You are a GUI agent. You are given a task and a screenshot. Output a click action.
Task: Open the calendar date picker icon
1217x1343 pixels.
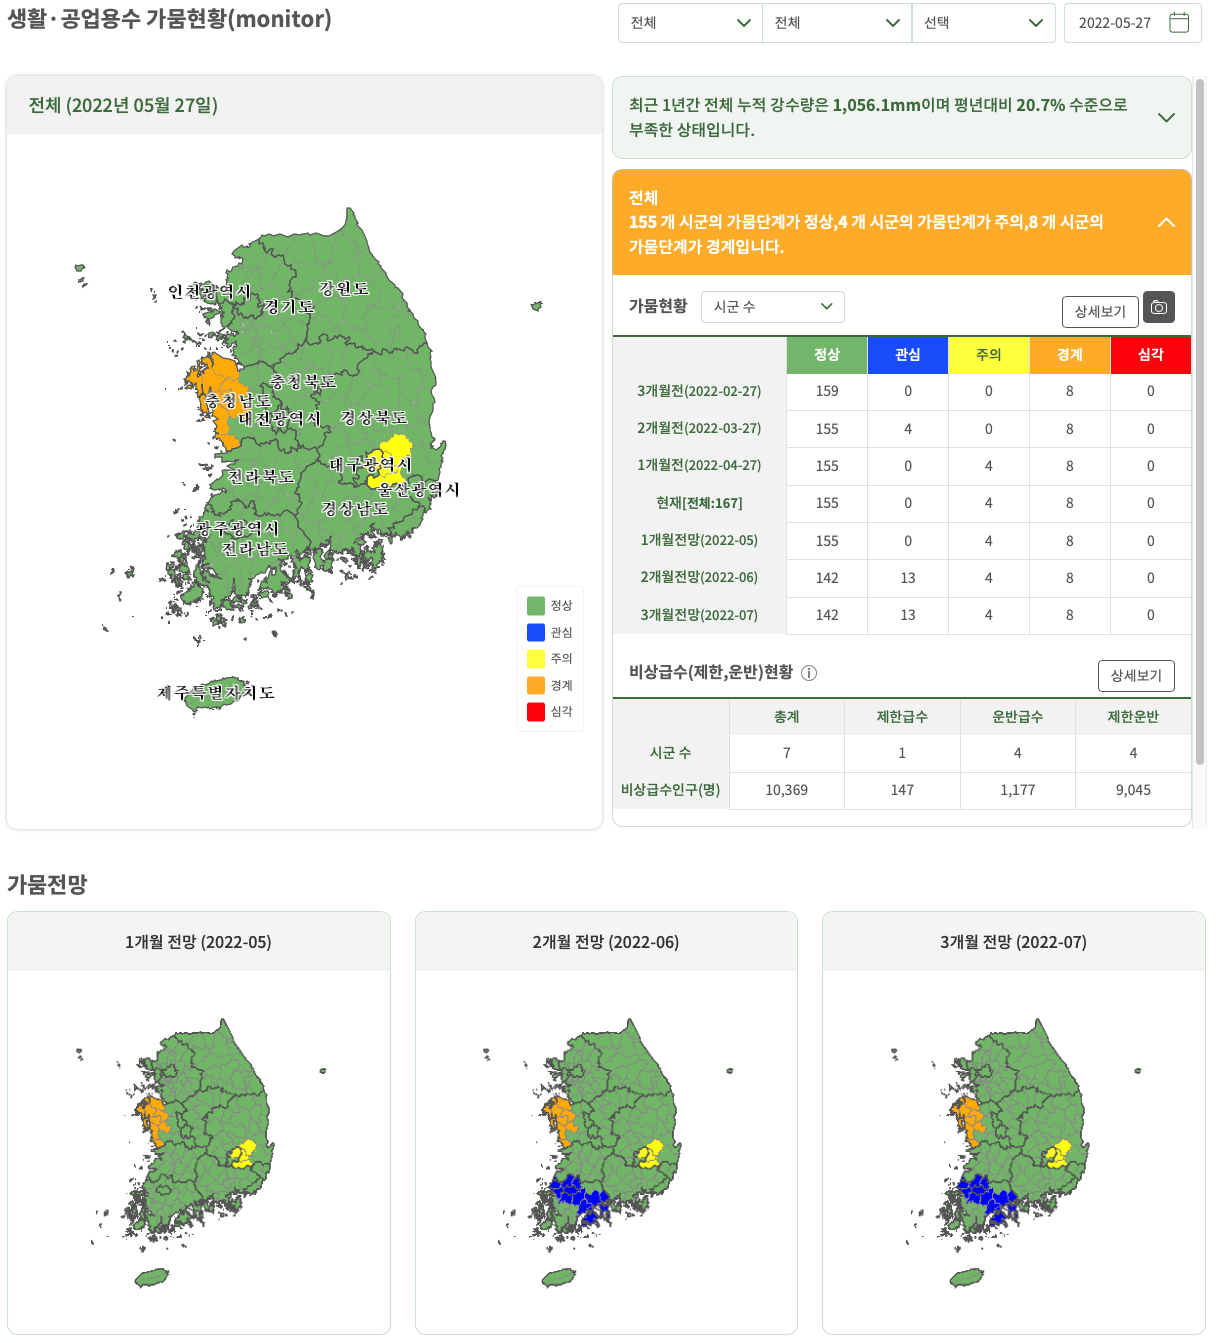(1179, 23)
